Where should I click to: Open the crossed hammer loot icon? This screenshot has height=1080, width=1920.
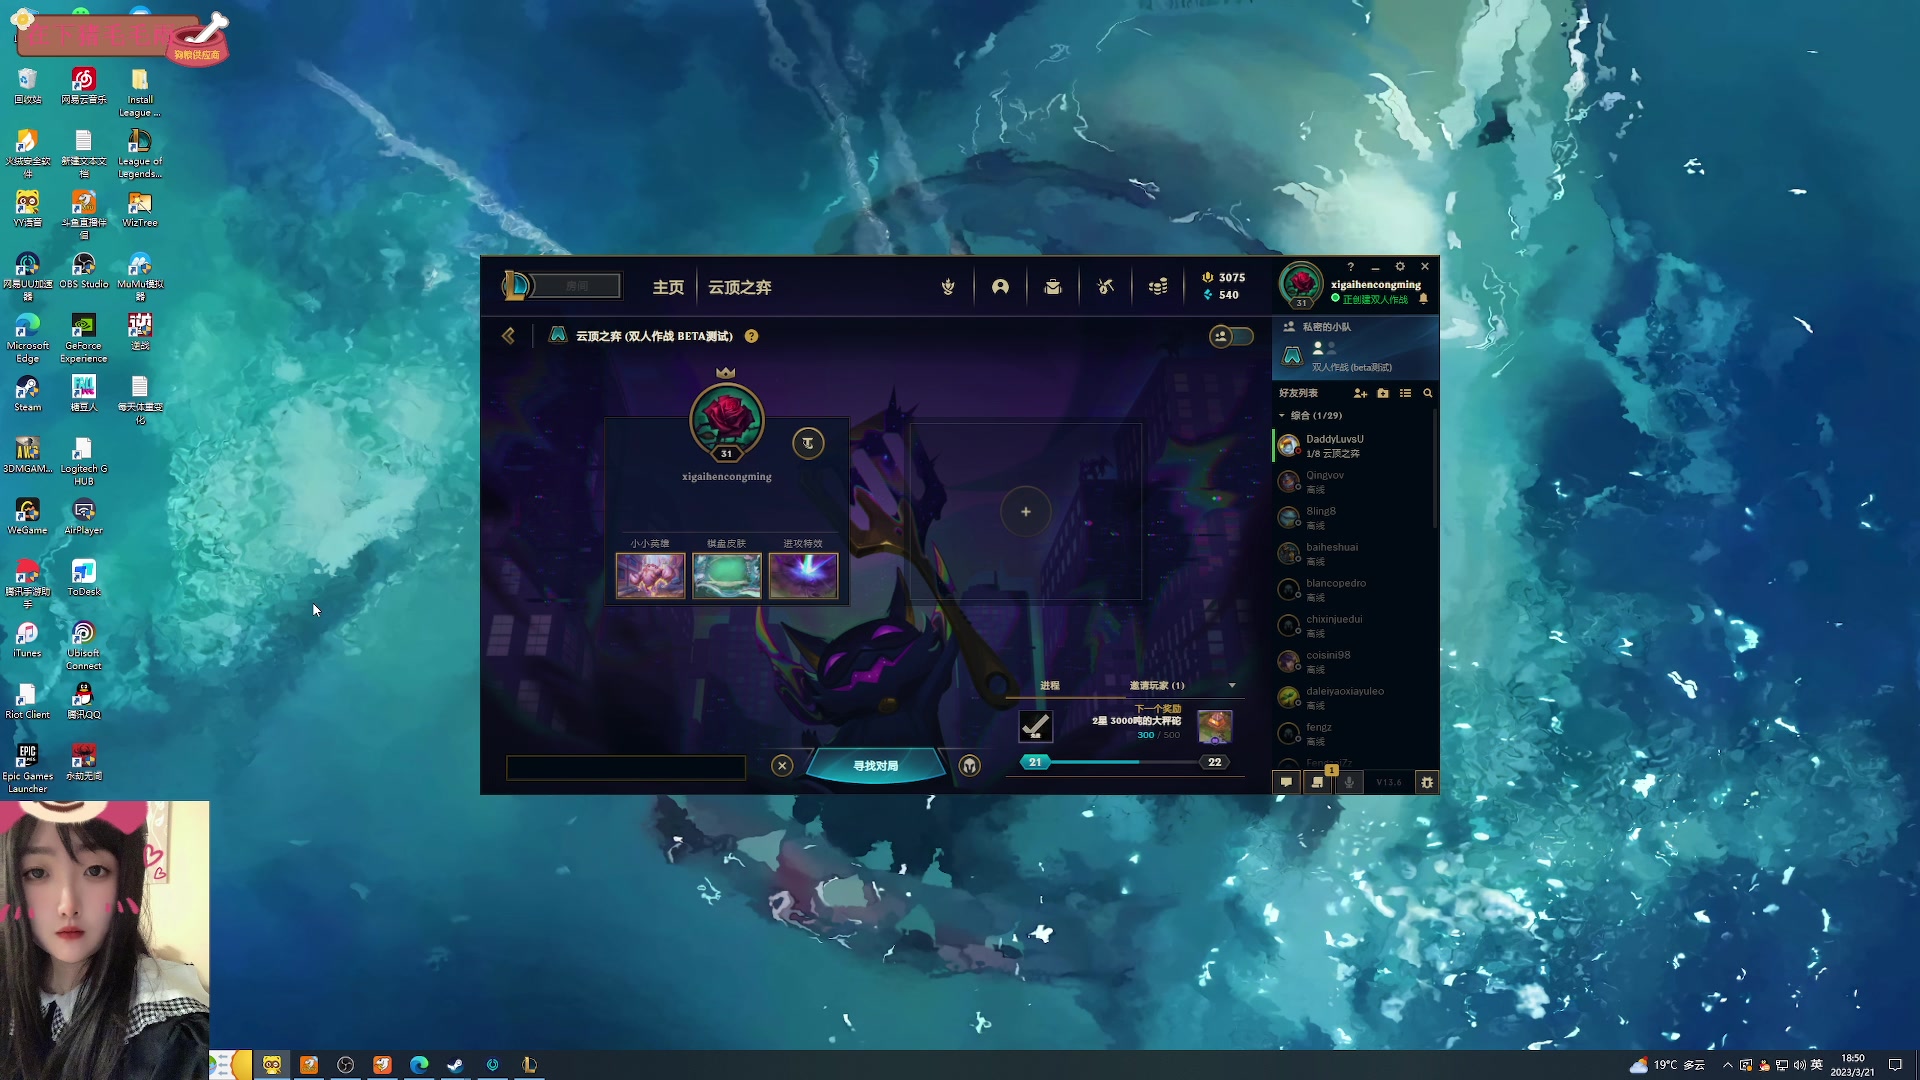pyautogui.click(x=1105, y=287)
